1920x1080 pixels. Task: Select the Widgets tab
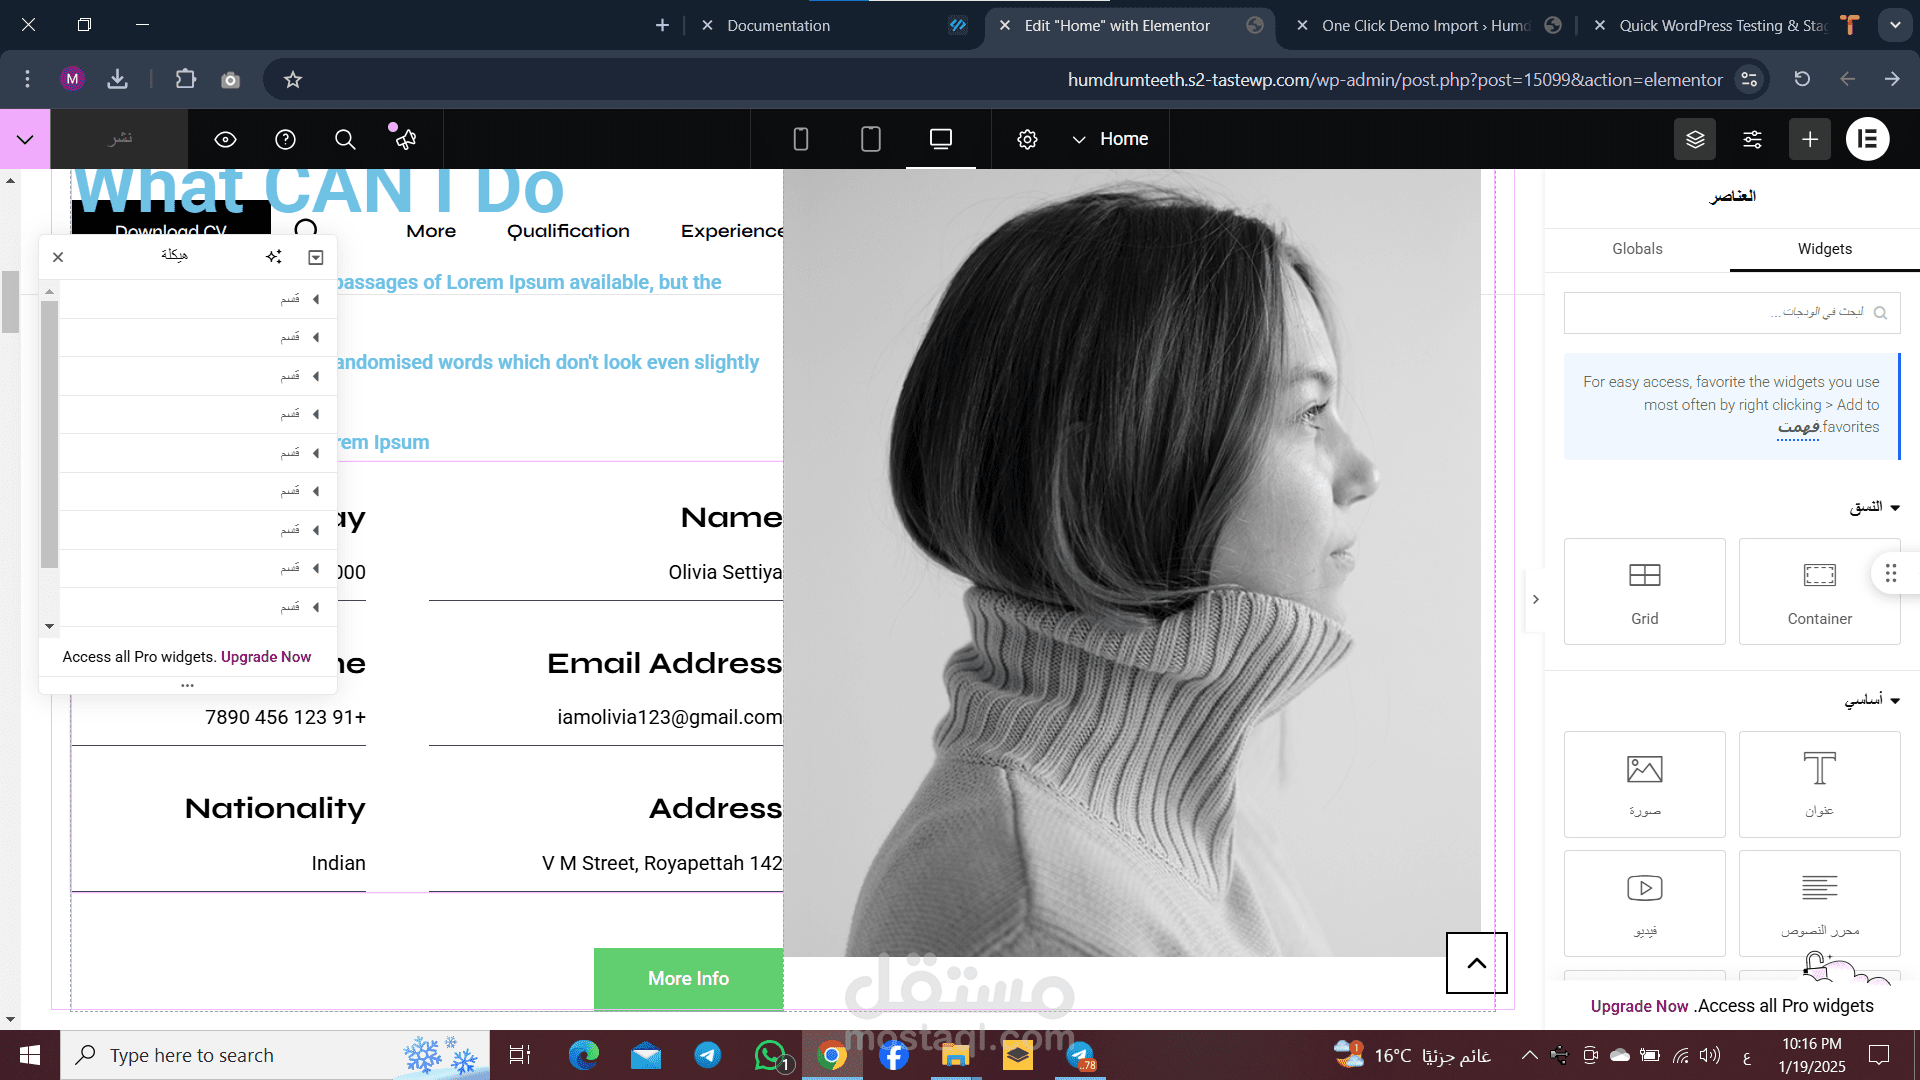coord(1824,249)
